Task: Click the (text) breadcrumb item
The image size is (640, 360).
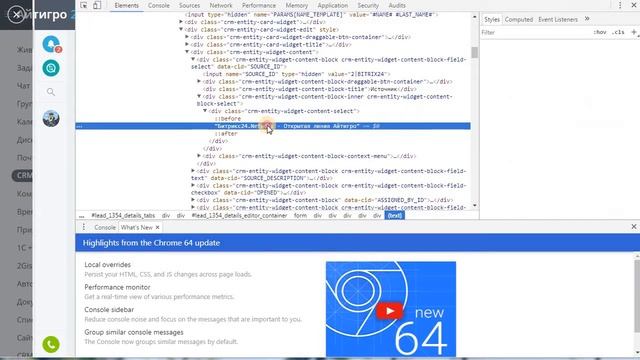Action: point(395,215)
